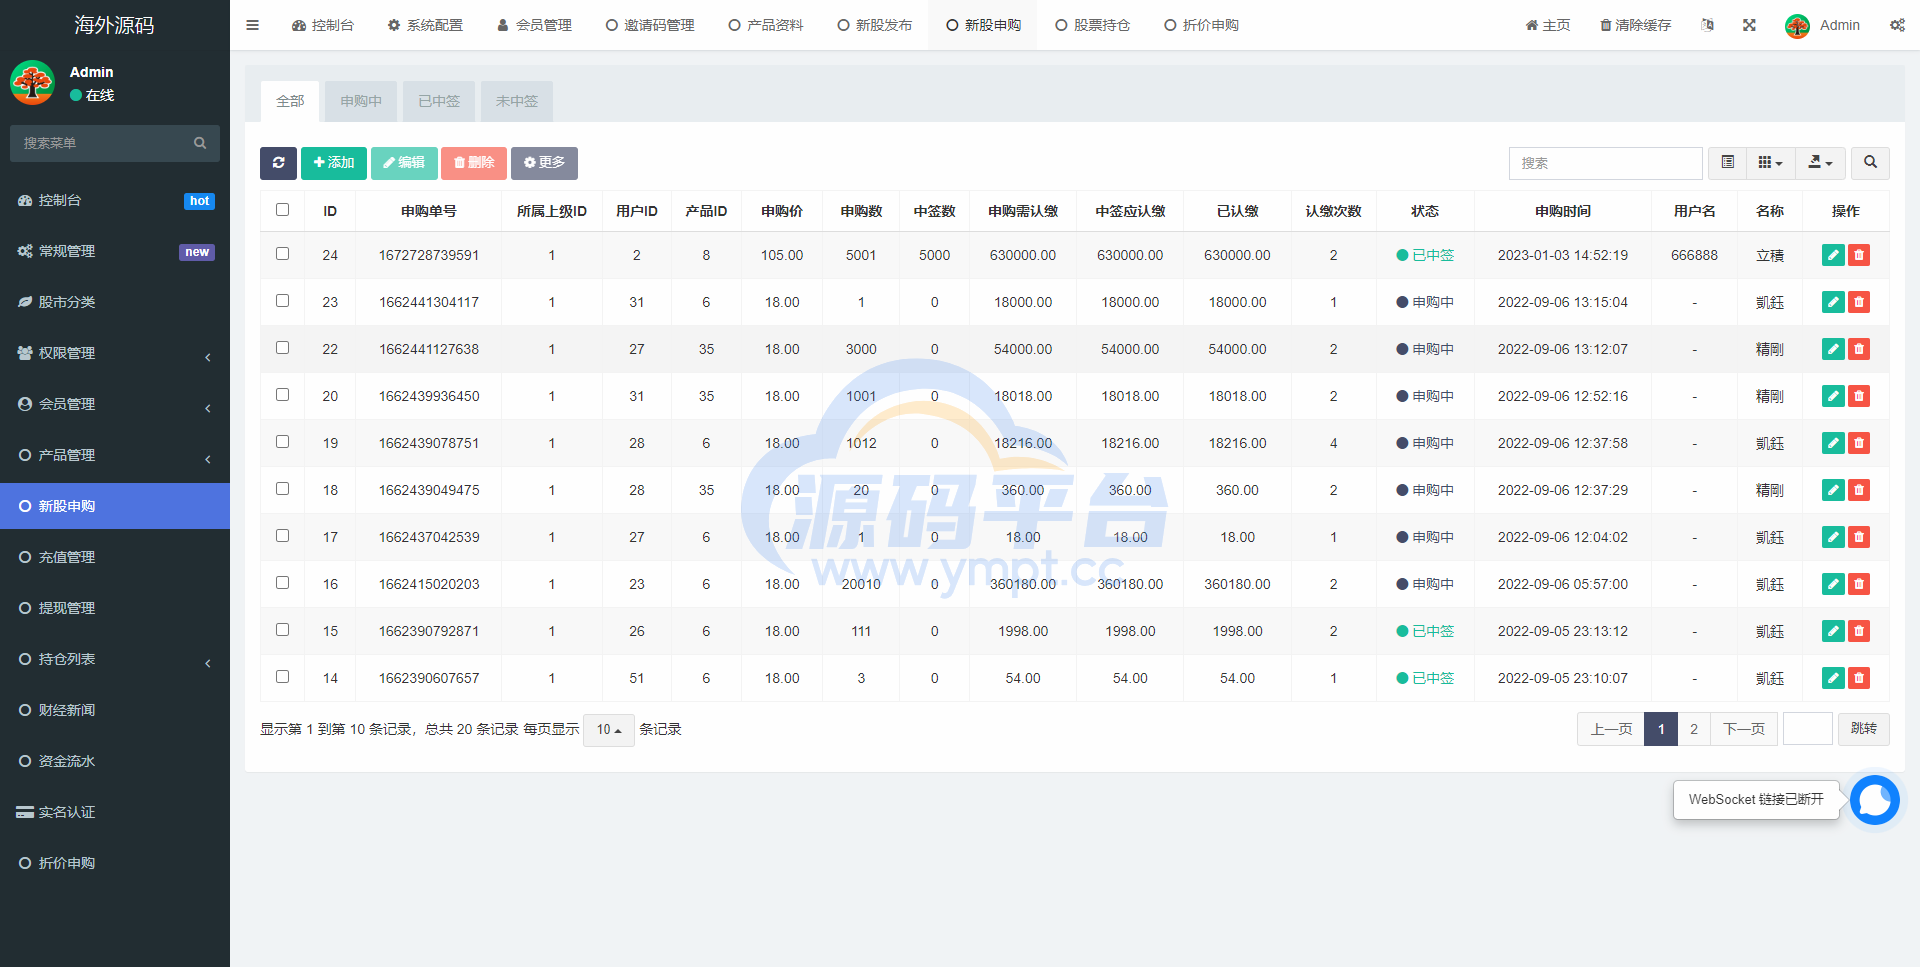Viewport: 1920px width, 967px height.
Task: Go to page 2 of results
Action: tap(1694, 729)
